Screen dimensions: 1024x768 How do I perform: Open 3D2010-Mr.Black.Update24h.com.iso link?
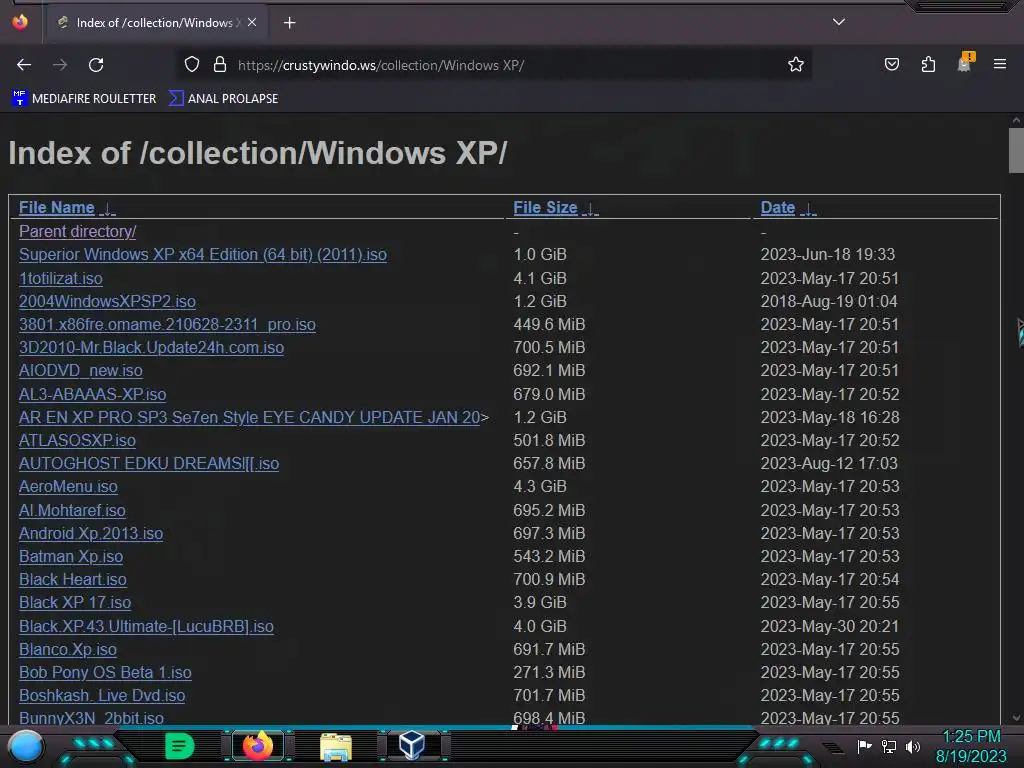(x=152, y=347)
